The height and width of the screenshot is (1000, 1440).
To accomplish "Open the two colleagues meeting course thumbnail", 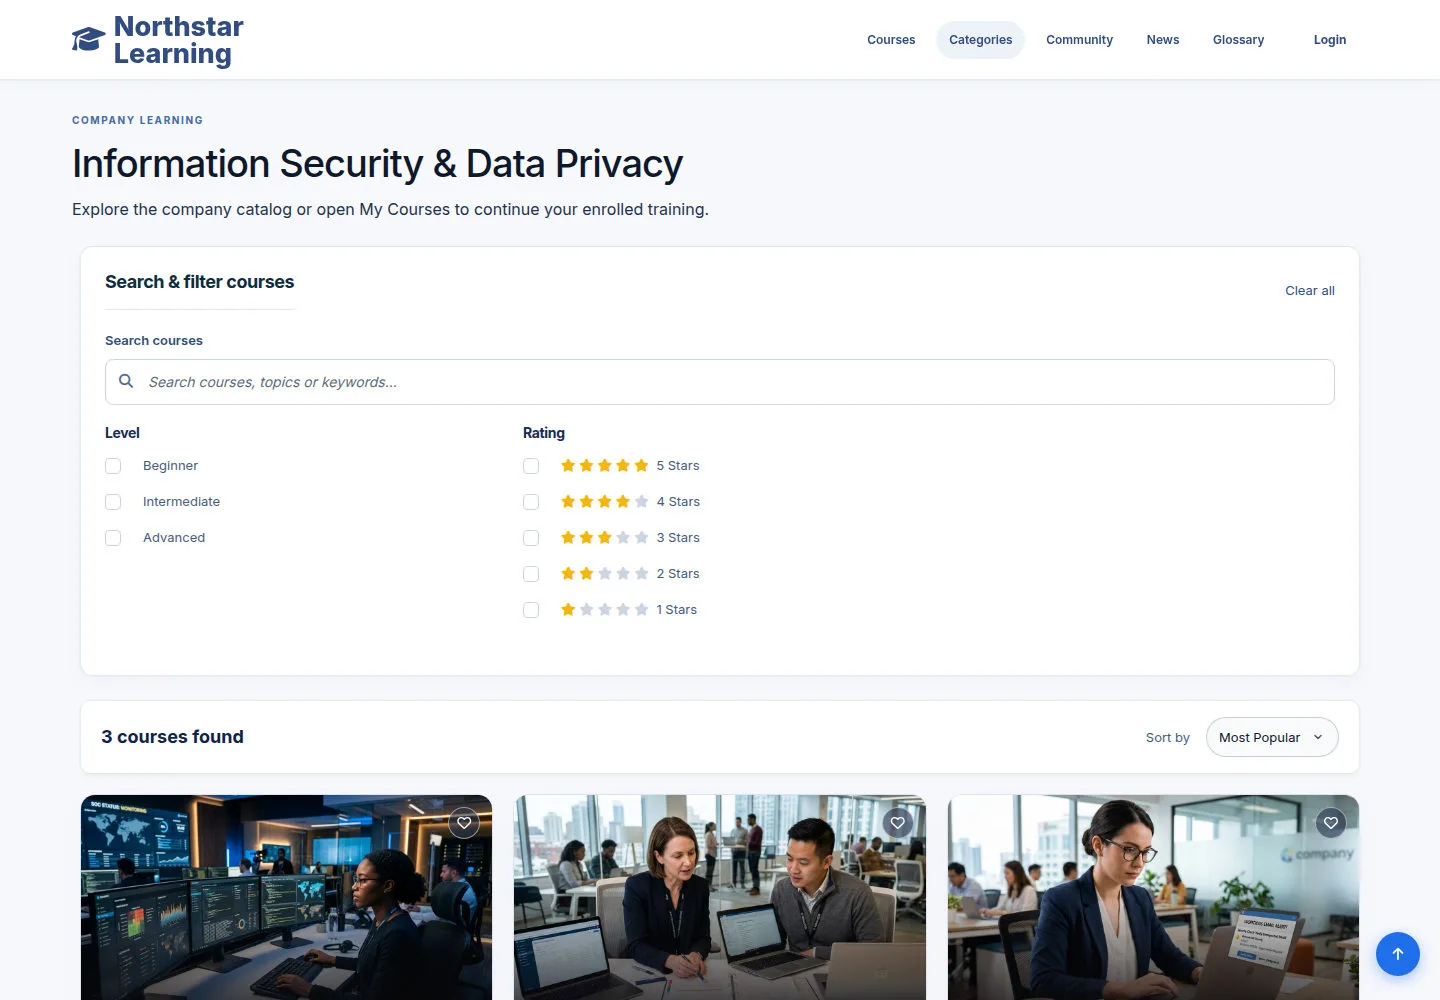I will point(720,897).
